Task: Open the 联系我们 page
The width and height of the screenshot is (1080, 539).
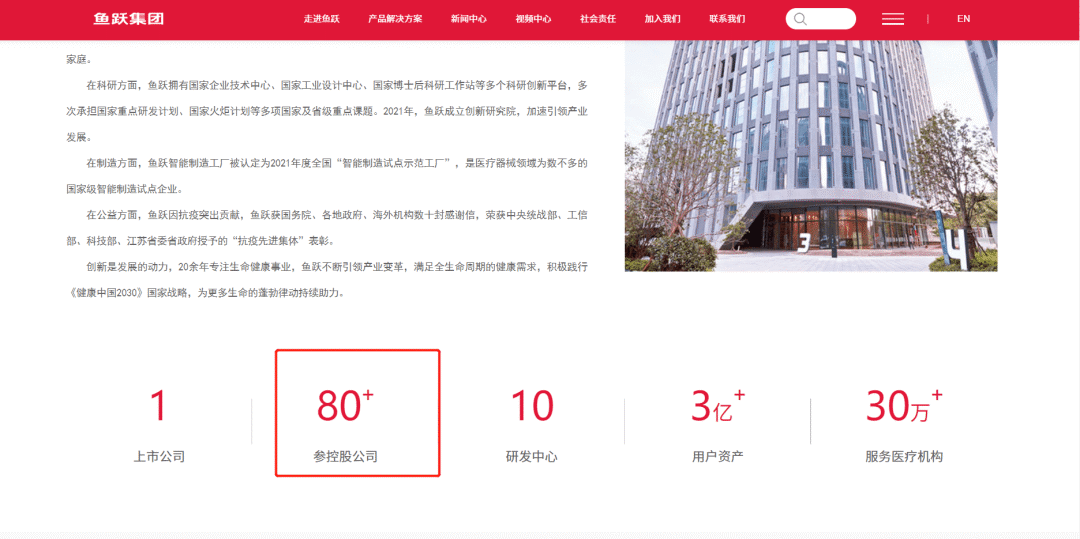Action: tap(727, 19)
